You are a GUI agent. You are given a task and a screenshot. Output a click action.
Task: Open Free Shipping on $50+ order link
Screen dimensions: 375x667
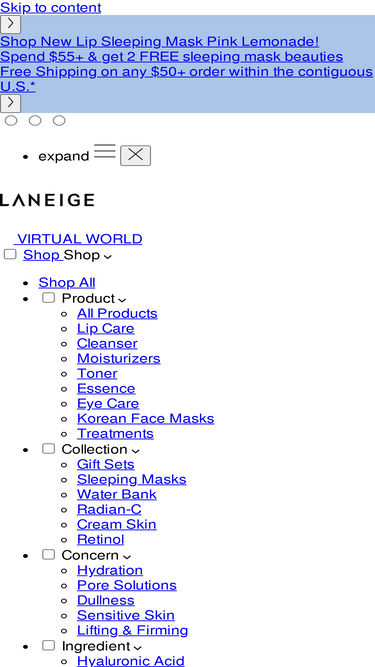[187, 79]
